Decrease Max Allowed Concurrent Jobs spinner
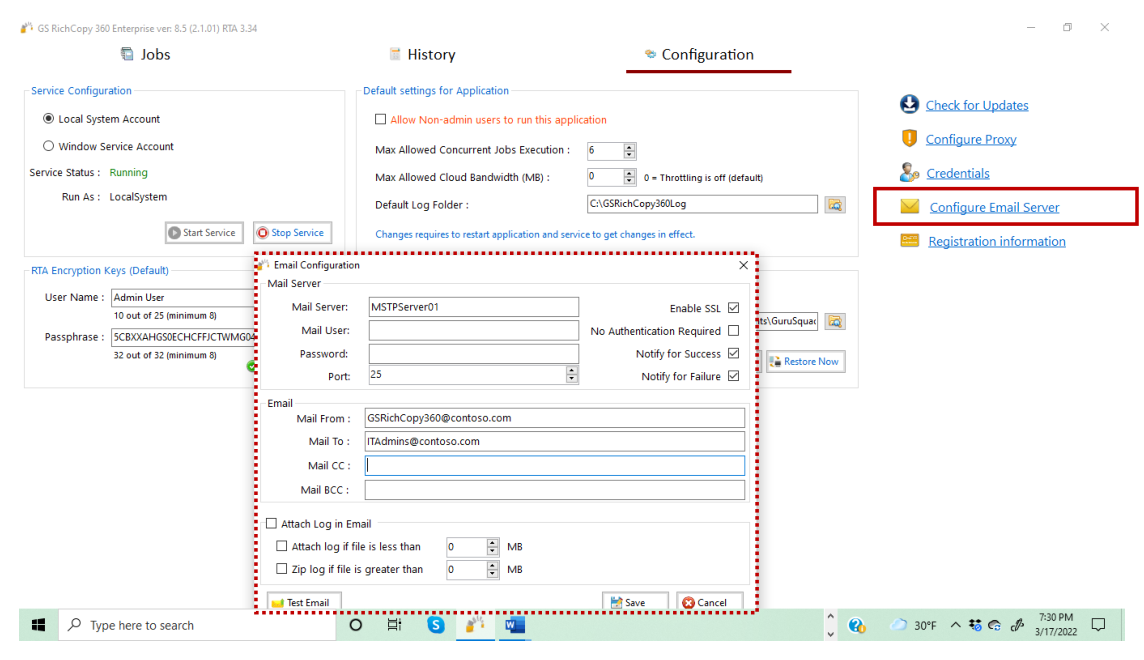This screenshot has width=1144, height=660. pyautogui.click(x=629, y=155)
